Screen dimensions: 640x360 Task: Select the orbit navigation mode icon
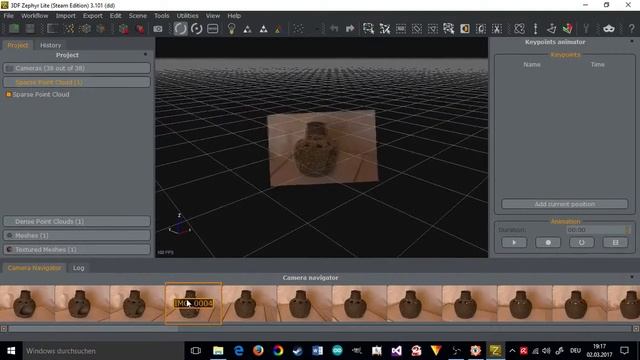[180, 29]
